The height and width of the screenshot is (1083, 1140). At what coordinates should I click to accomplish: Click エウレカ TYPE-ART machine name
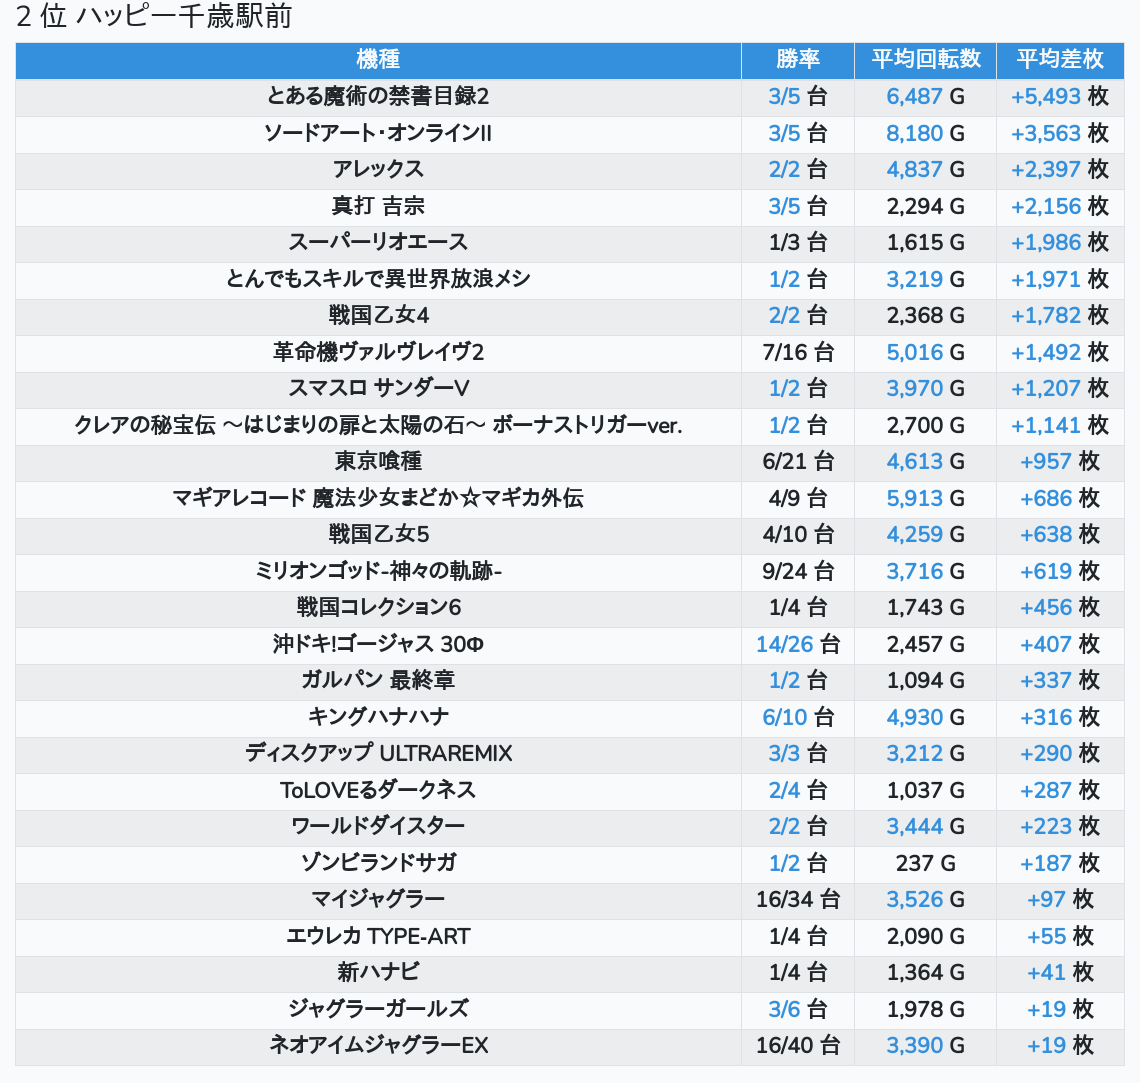378,936
